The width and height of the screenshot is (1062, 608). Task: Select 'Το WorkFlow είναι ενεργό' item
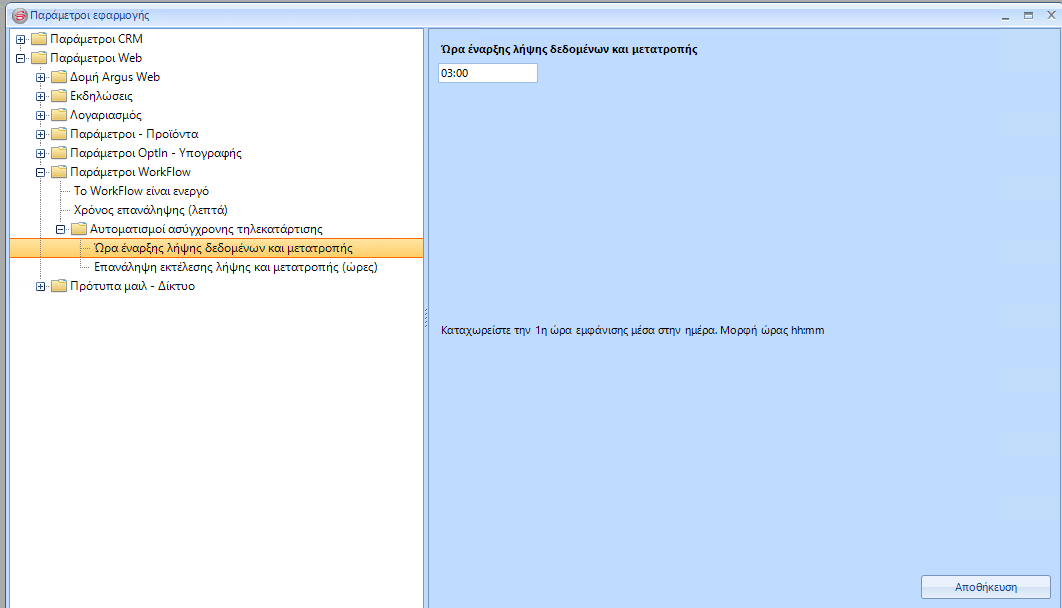(x=141, y=191)
